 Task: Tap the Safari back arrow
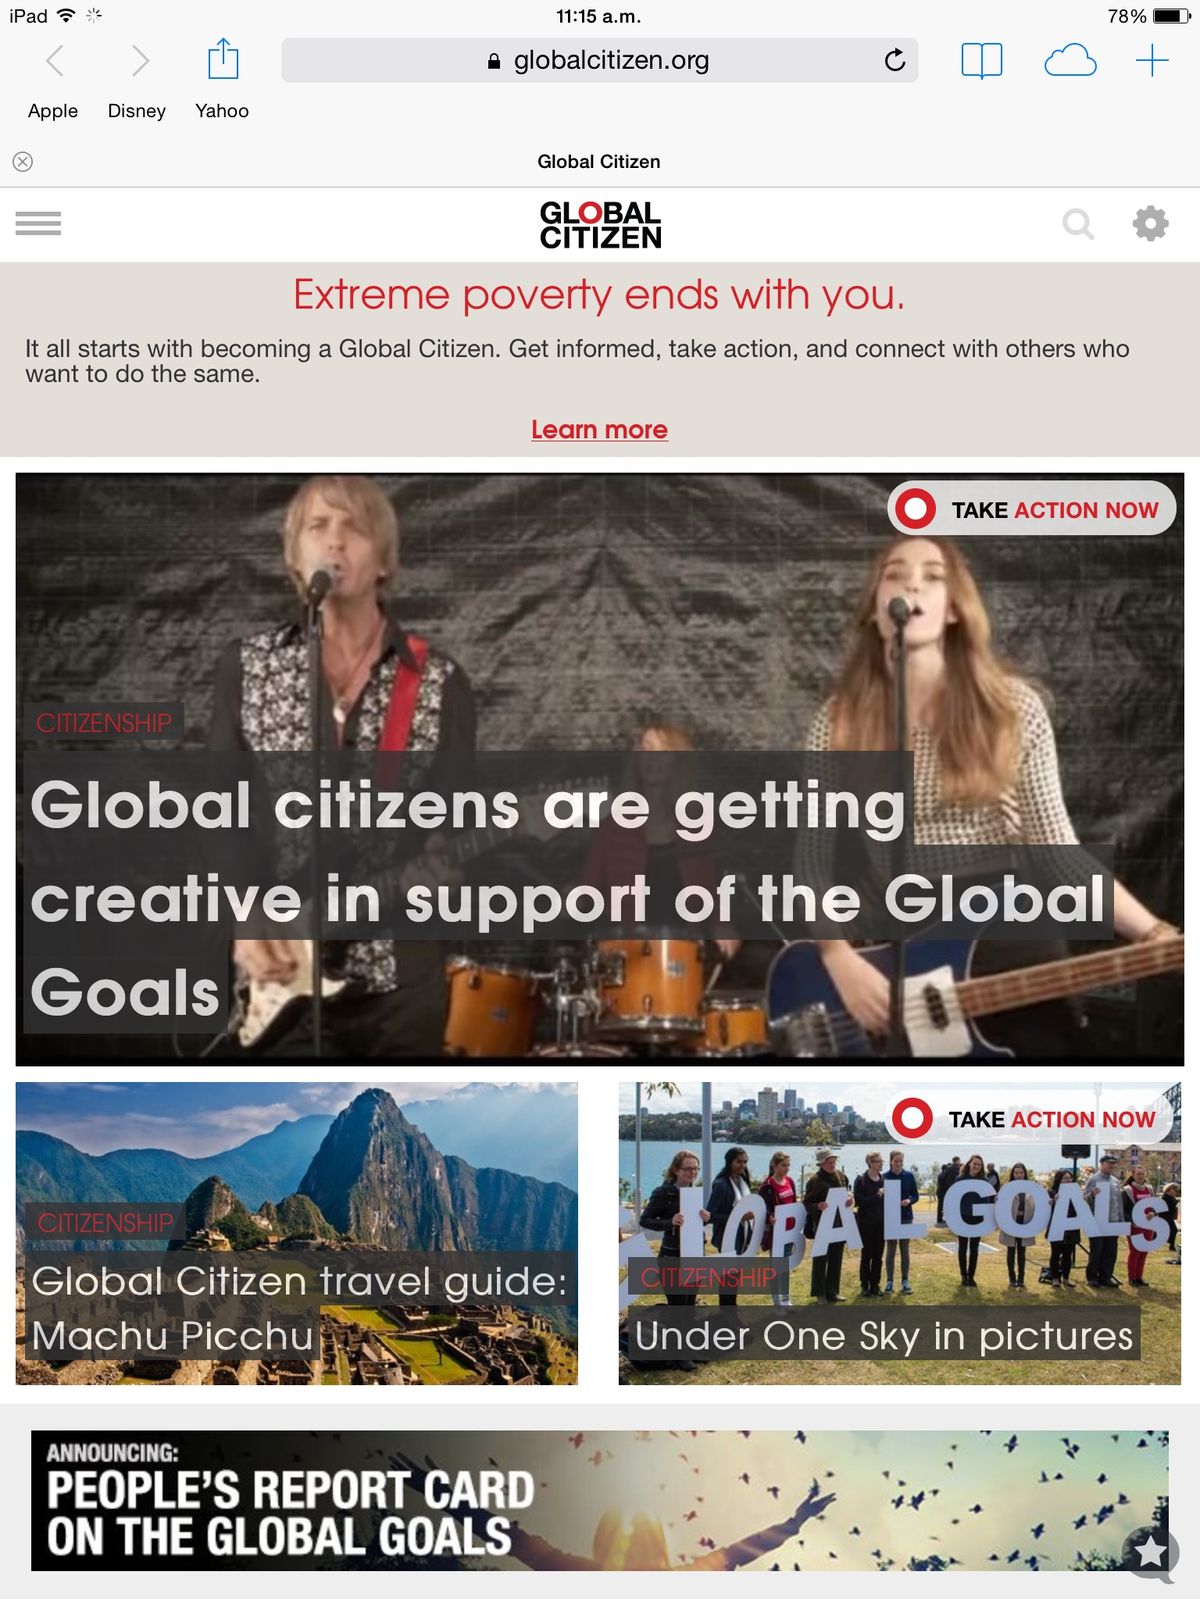[55, 61]
